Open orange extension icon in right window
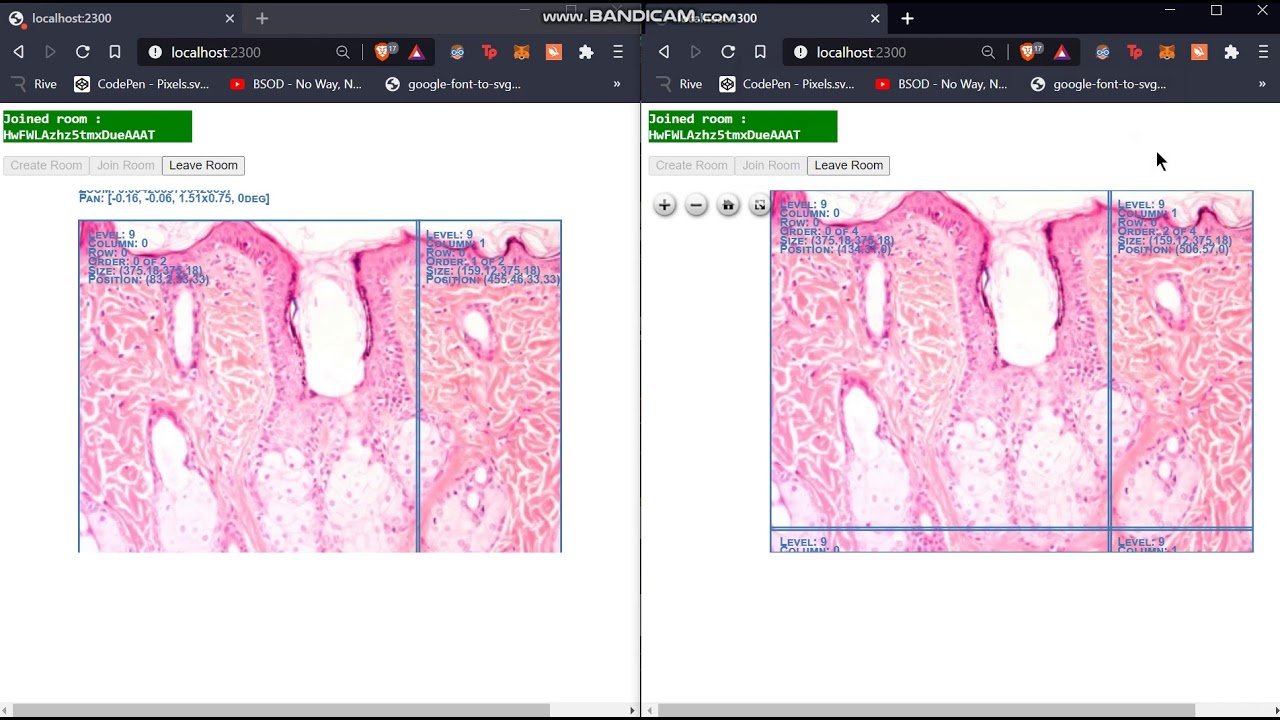Screen dimensions: 1280x720 [x=1199, y=52]
